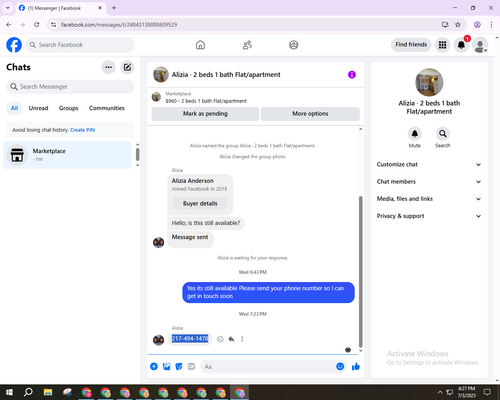The width and height of the screenshot is (500, 400).
Task: Mute conversation with bell icon
Action: [x=415, y=134]
